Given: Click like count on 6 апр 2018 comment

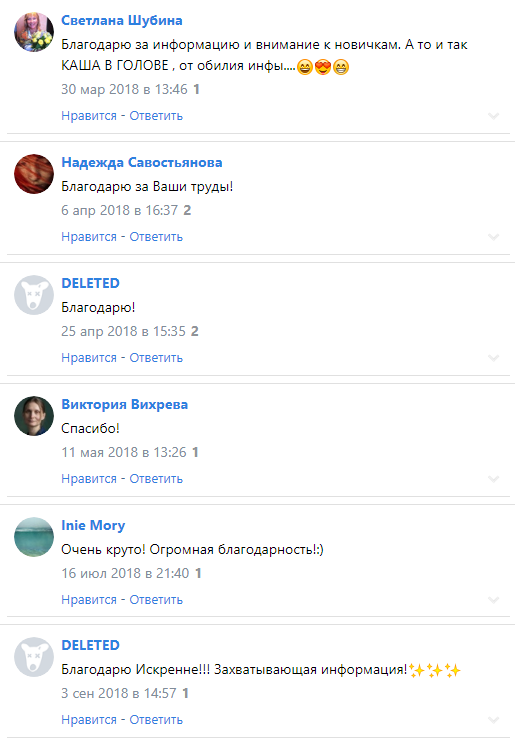Looking at the screenshot, I should [187, 210].
